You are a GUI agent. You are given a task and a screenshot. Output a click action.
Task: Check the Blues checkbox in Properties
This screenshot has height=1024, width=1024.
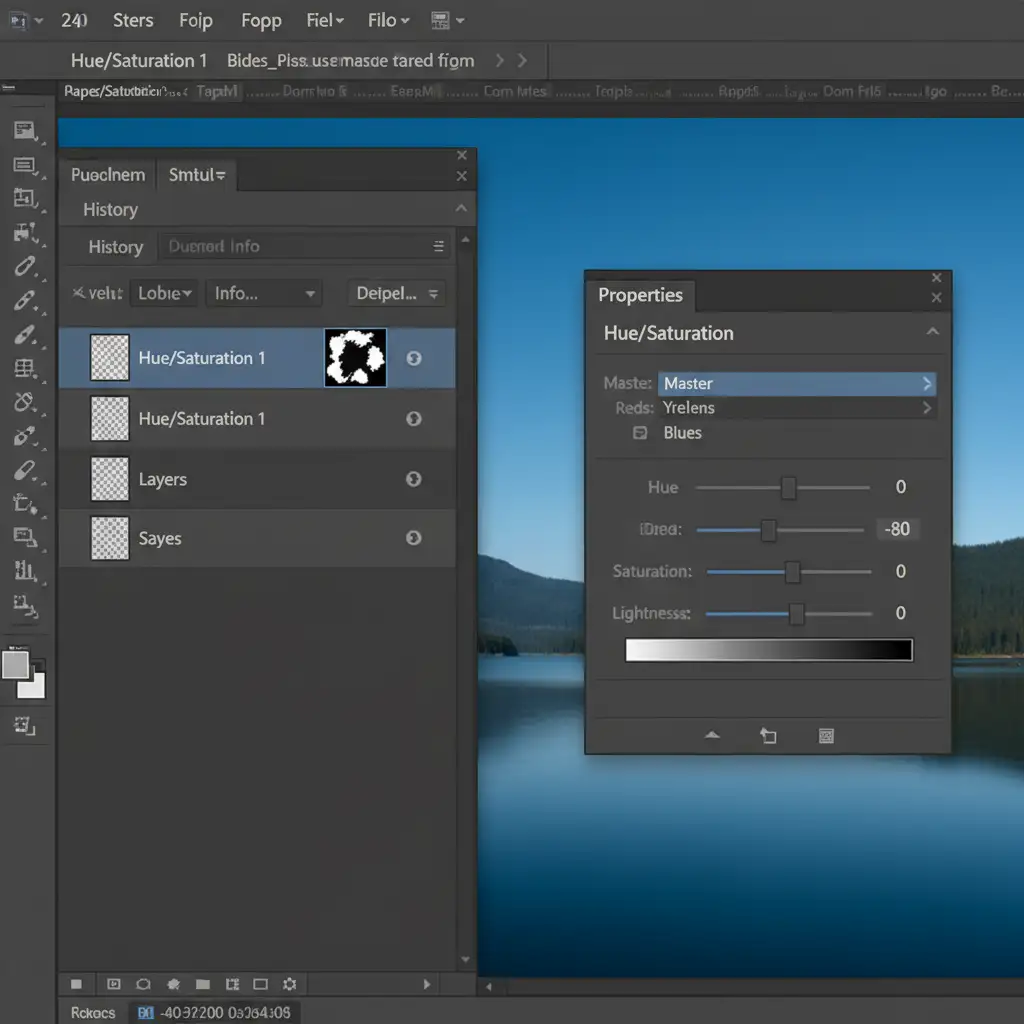[x=640, y=433]
